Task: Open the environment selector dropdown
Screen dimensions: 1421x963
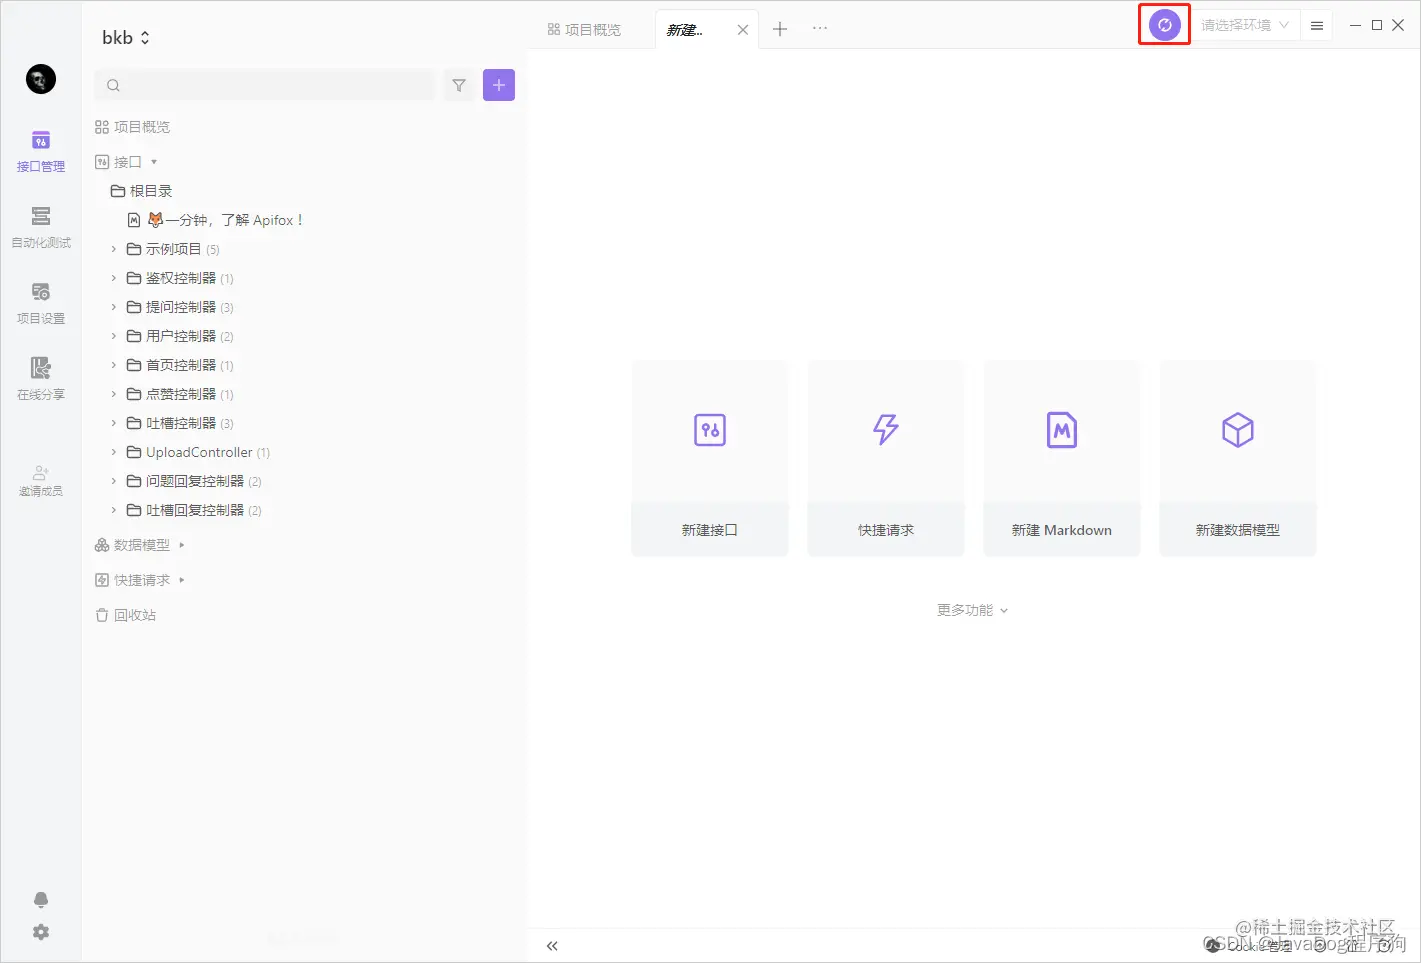Action: click(x=1245, y=25)
